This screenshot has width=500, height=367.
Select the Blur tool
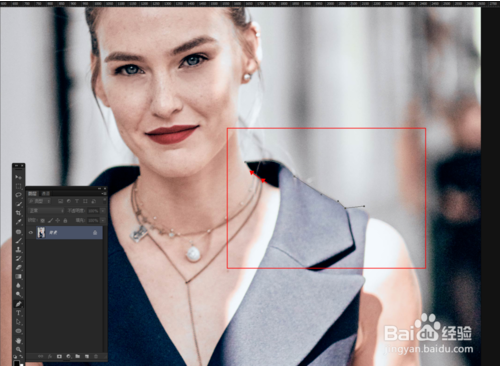(18, 285)
